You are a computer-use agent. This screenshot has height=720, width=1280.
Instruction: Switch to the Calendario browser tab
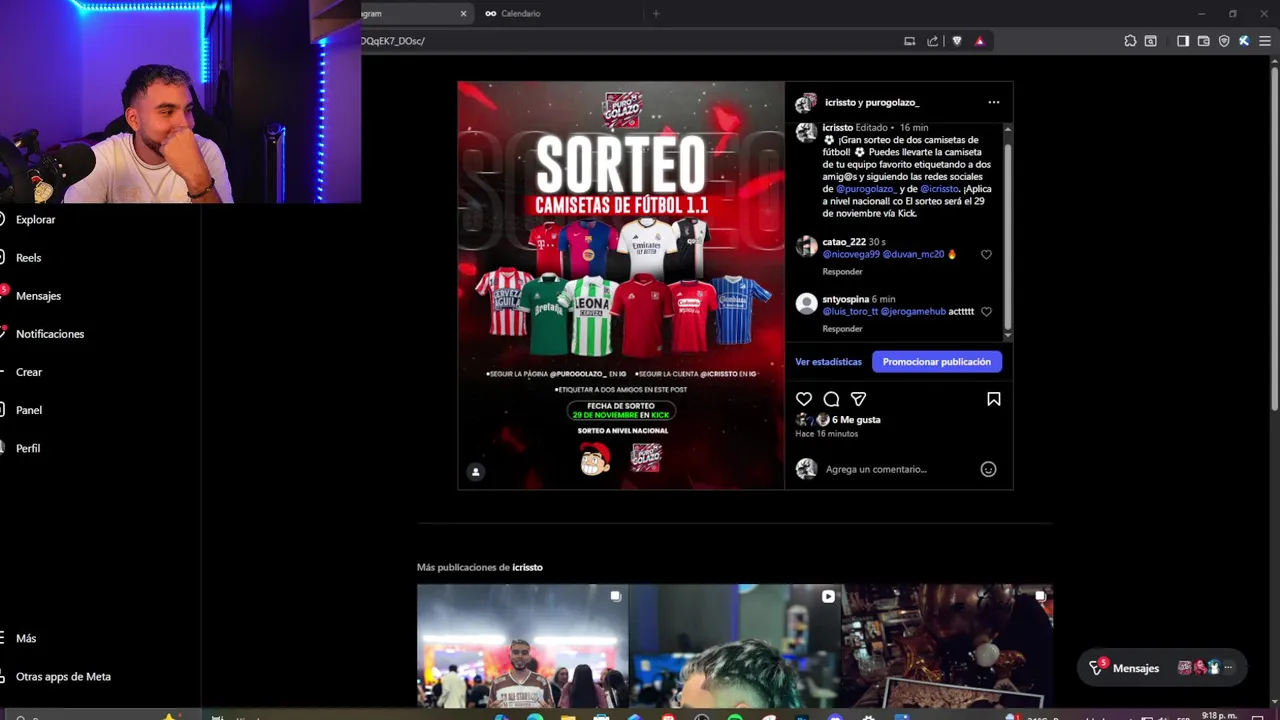(x=520, y=13)
